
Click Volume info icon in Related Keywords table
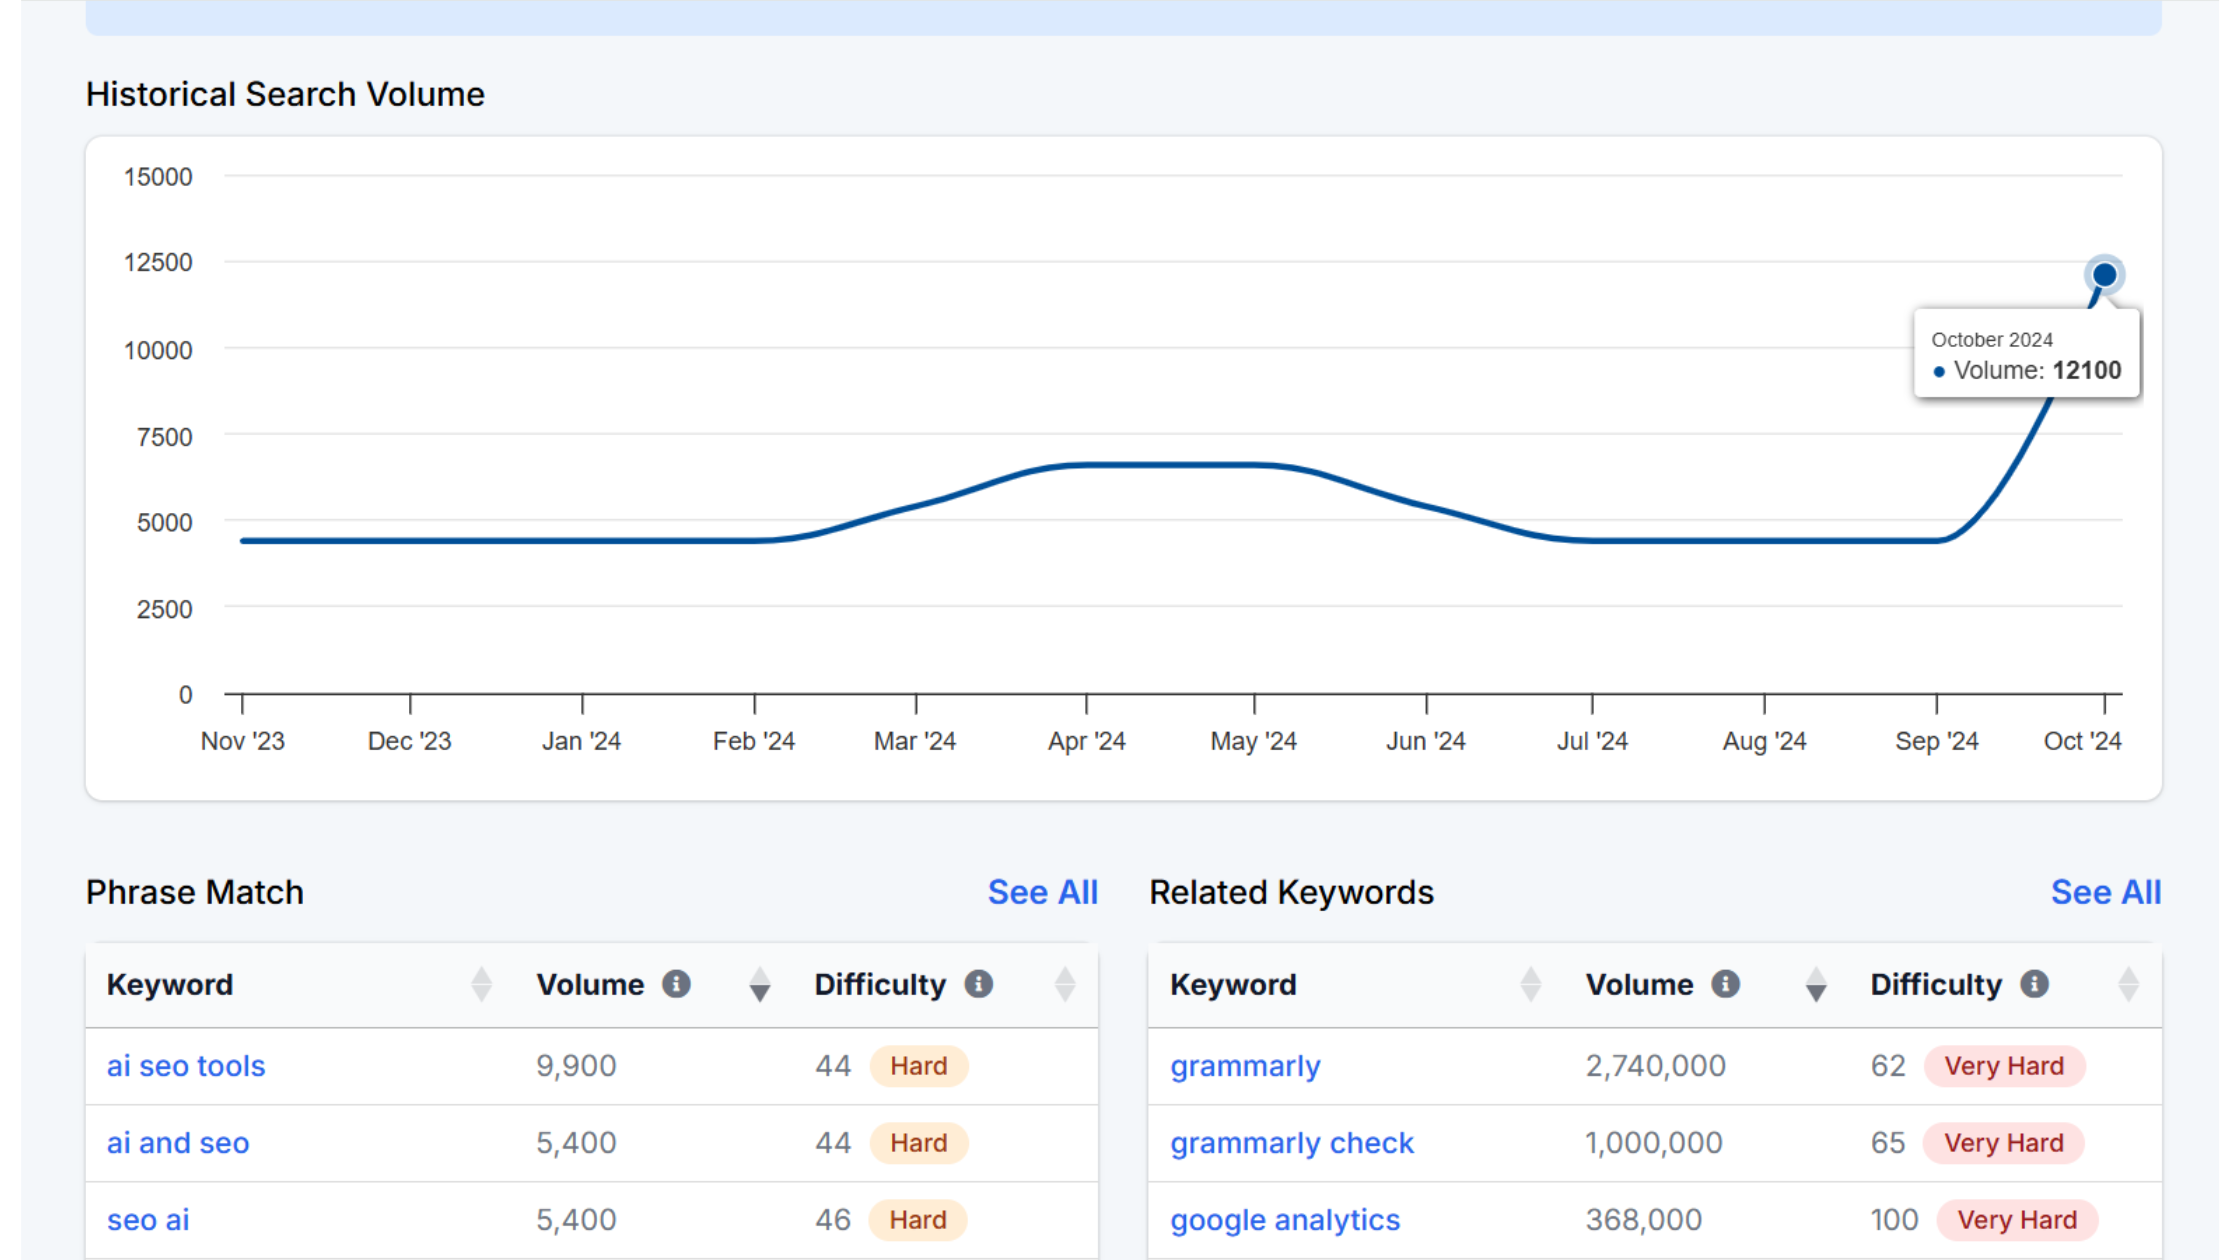point(1725,984)
